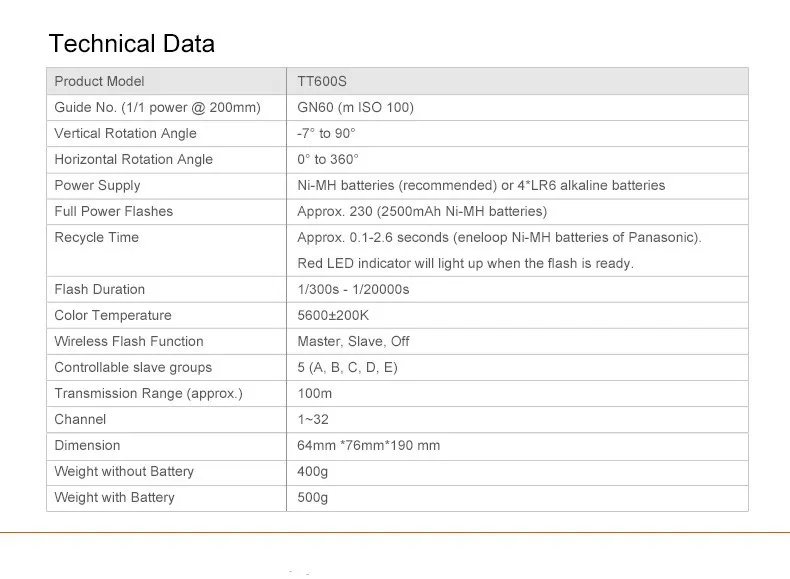Click the TT600S model value
This screenshot has width=790, height=579.
click(x=322, y=81)
